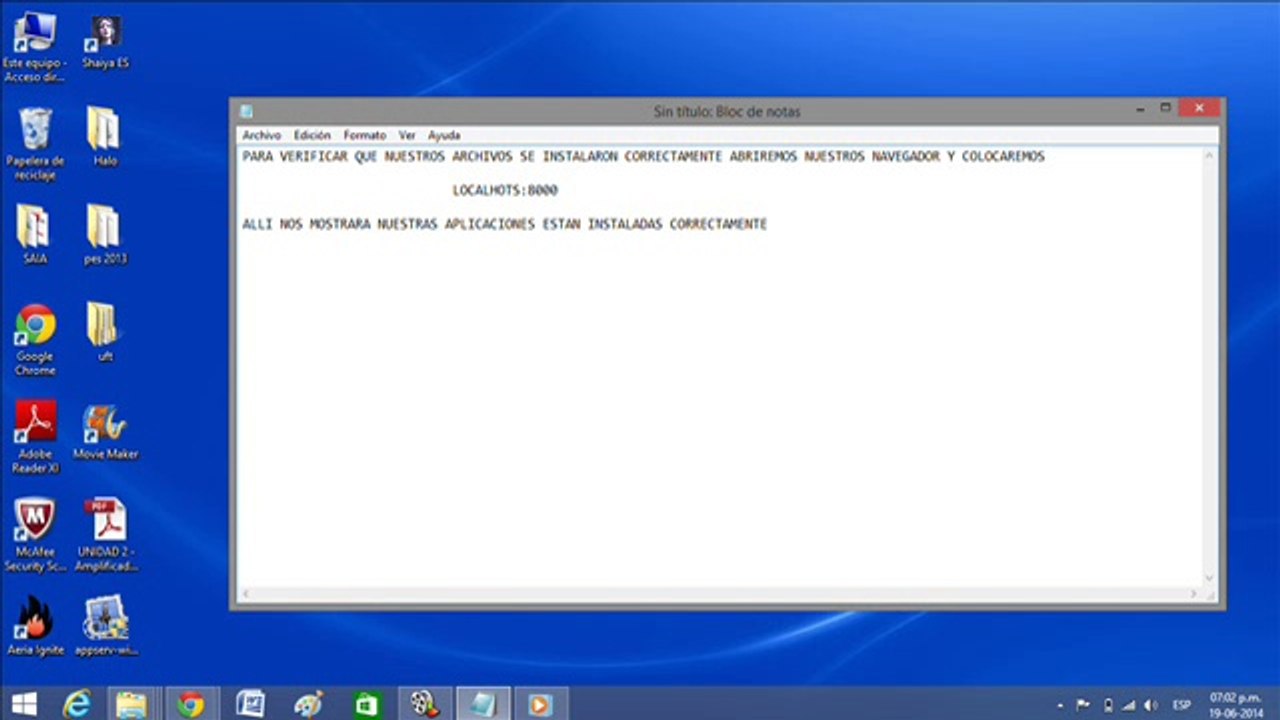Select the Halo folder icon
The width and height of the screenshot is (1280, 720).
[x=104, y=136]
